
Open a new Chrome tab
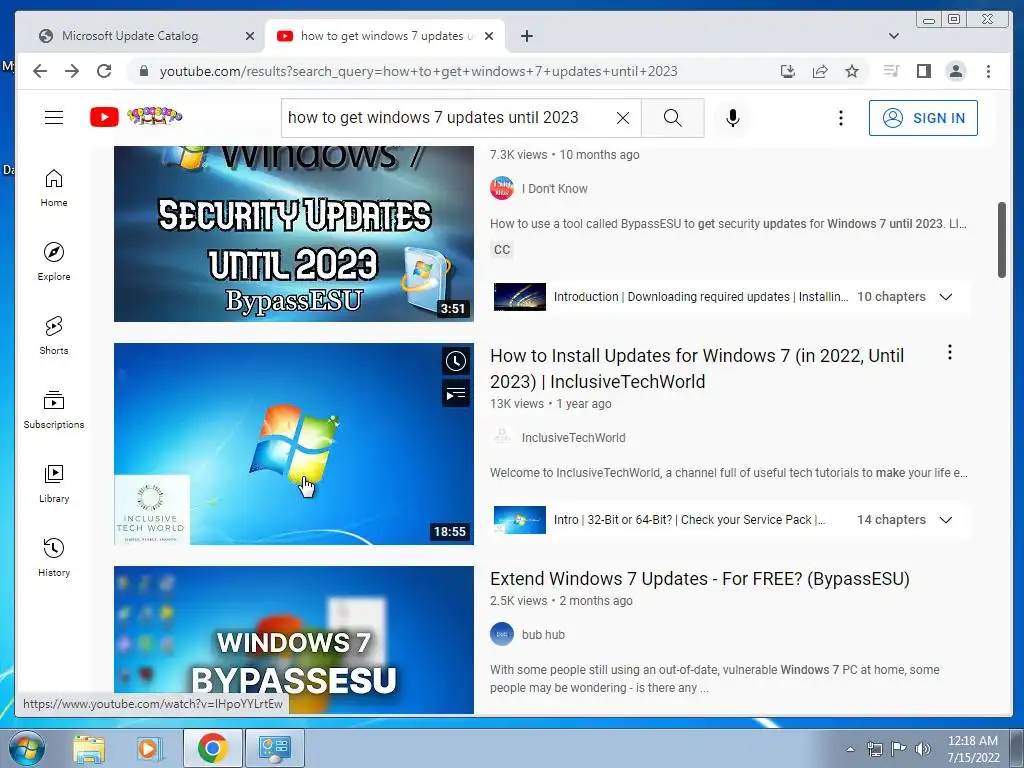[526, 36]
